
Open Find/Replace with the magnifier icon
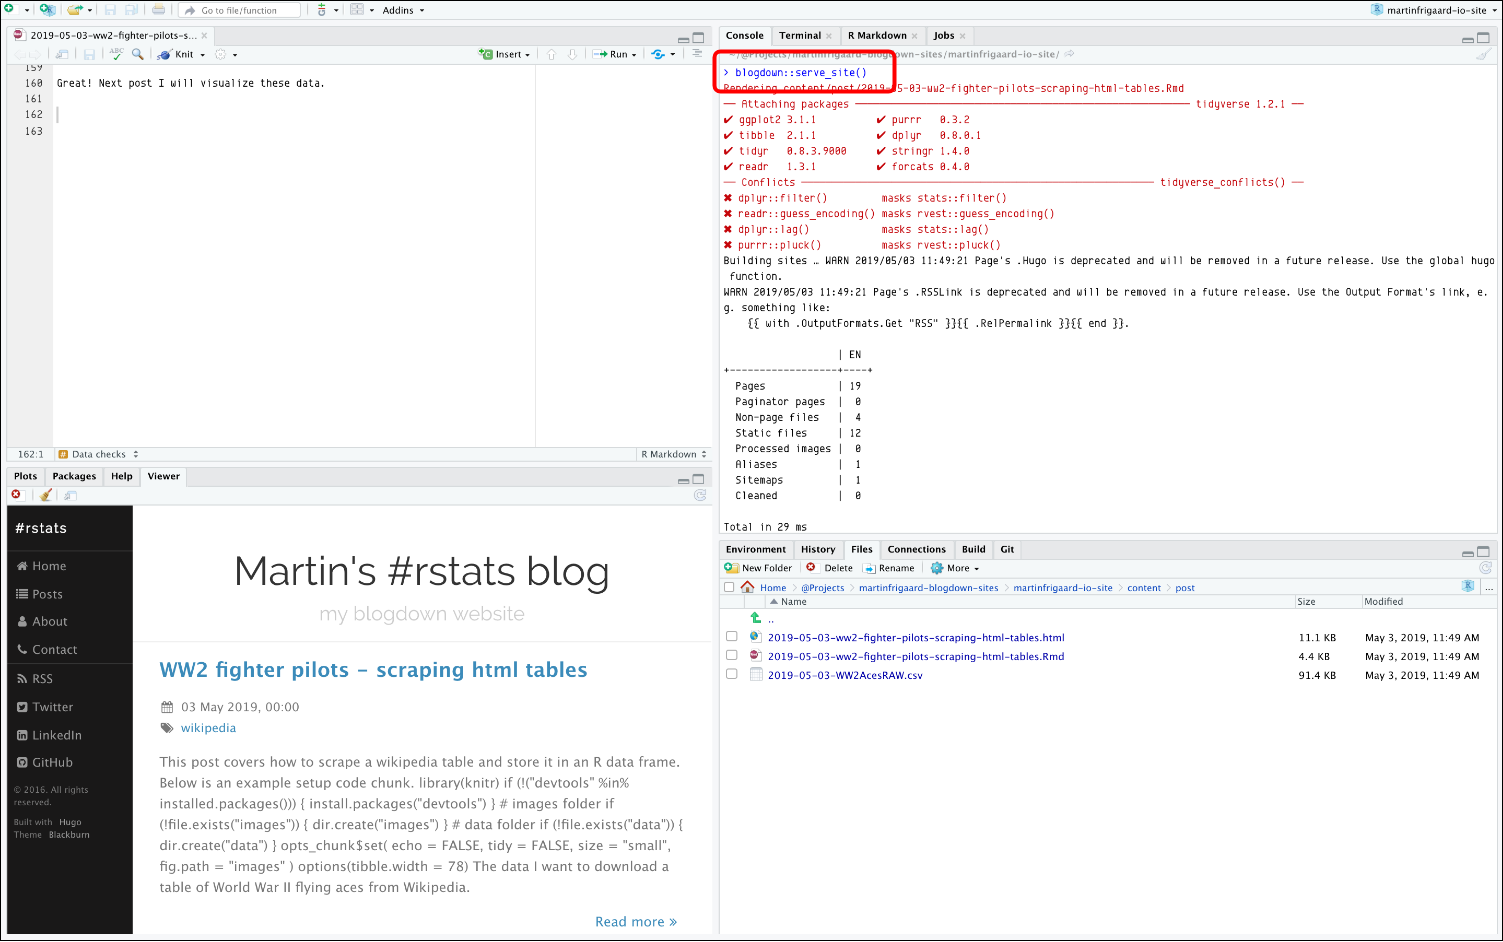click(137, 54)
